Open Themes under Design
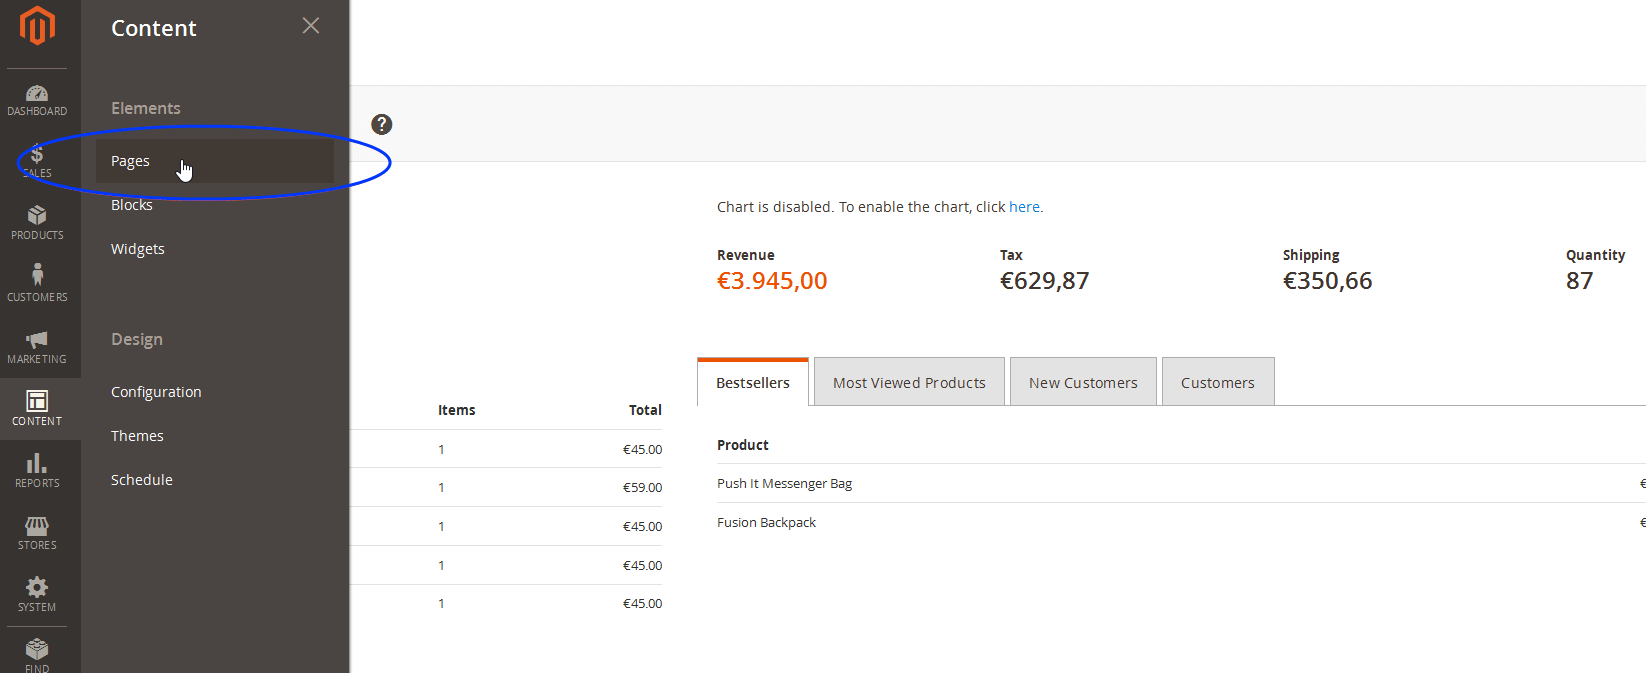Screen dimensions: 1646x673 (x=137, y=436)
